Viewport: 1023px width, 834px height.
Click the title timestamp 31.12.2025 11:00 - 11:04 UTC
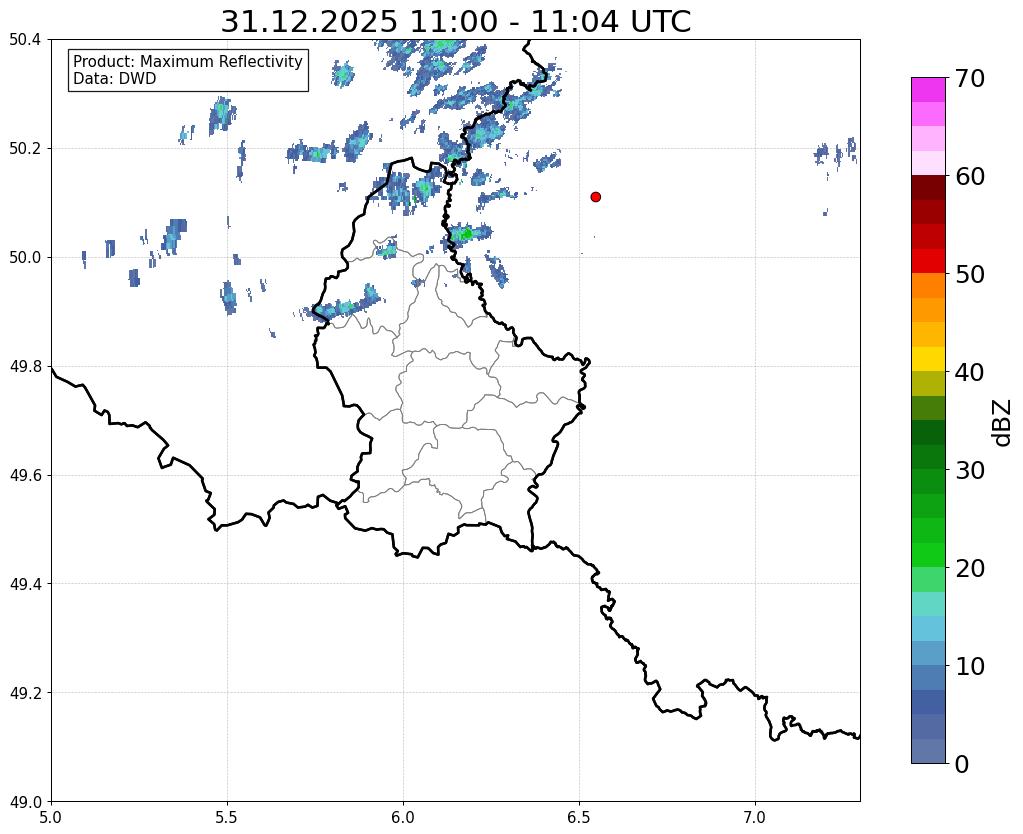455,22
